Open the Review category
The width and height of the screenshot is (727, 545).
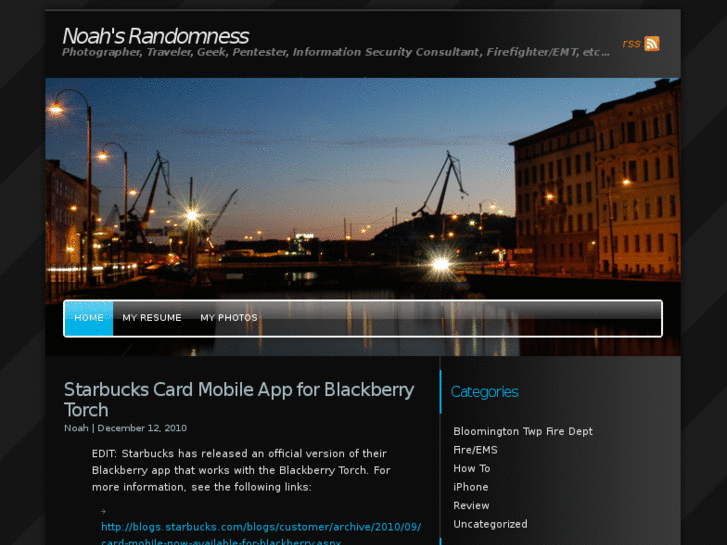[x=471, y=506]
